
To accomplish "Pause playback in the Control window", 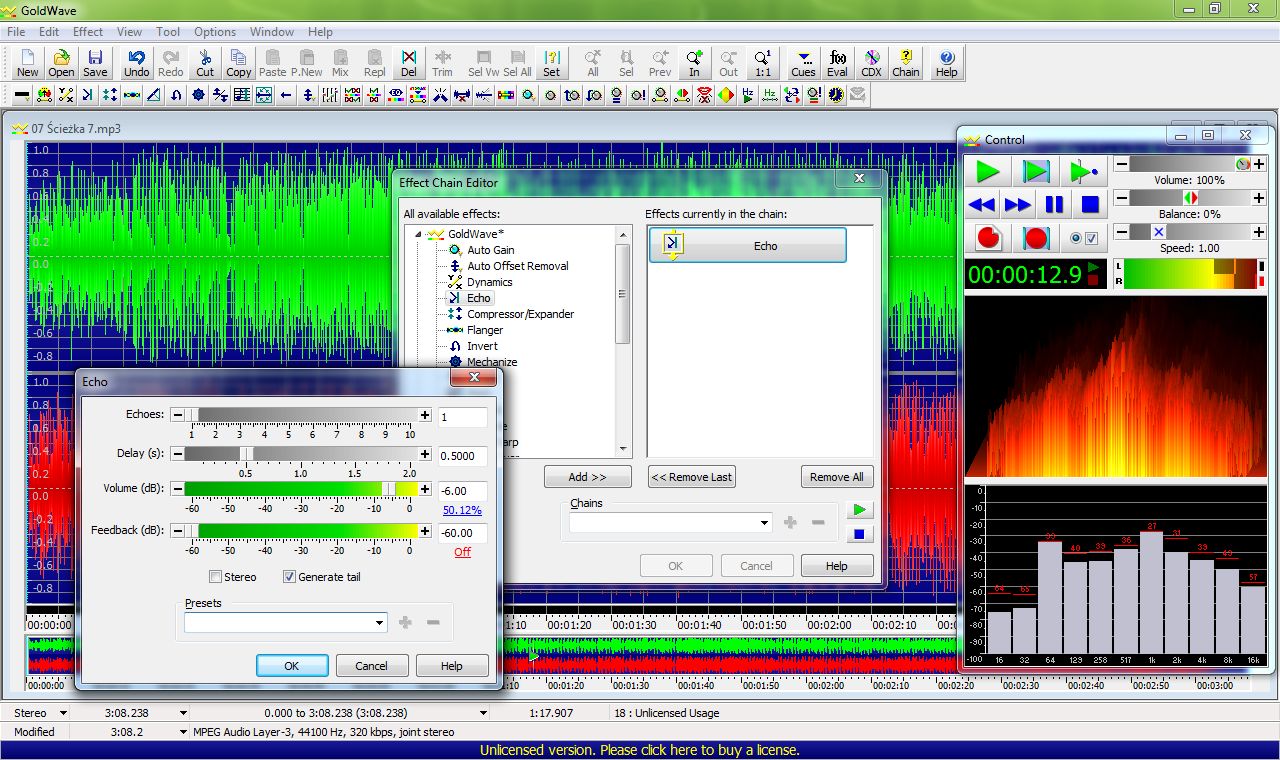I will click(1054, 204).
